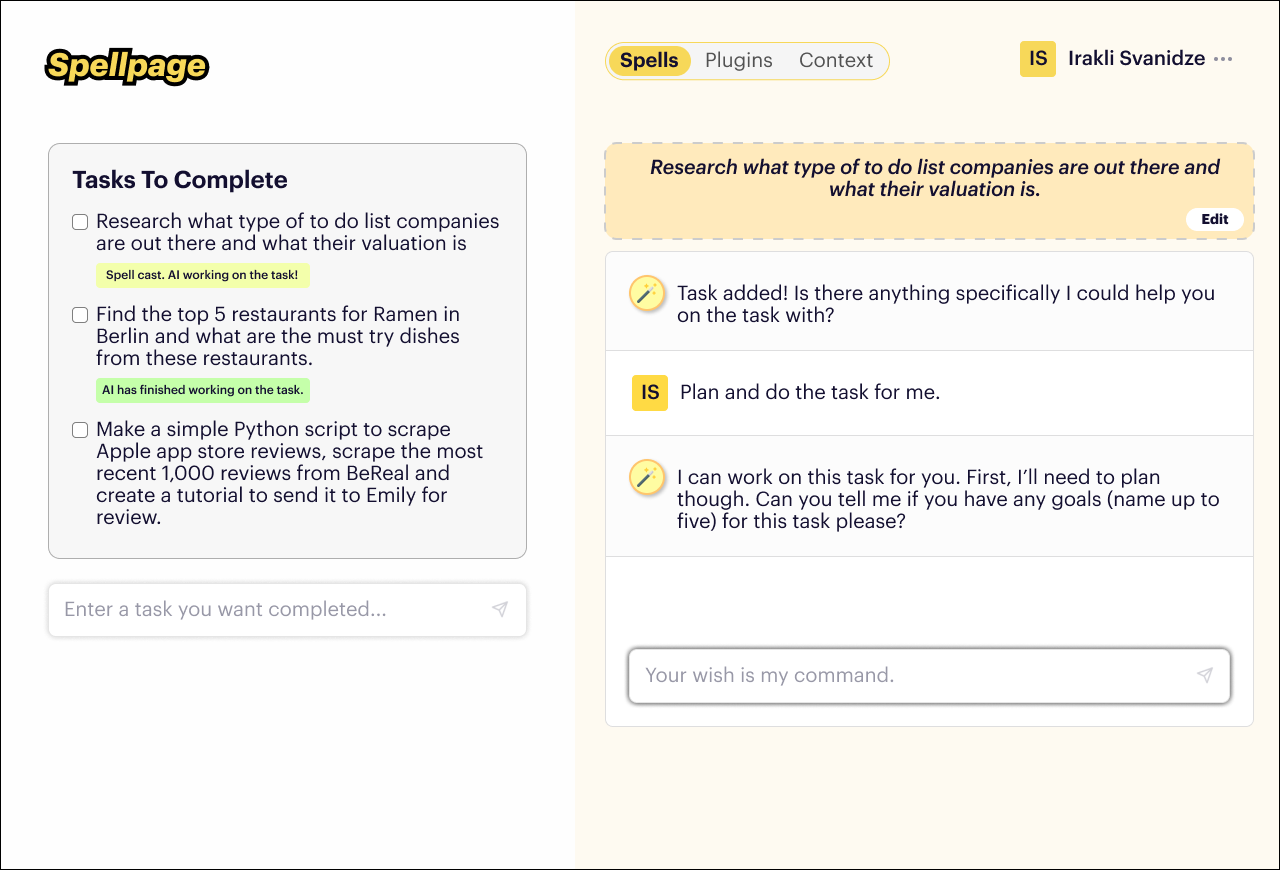Focus the 'Enter a task you want completed' field
The height and width of the screenshot is (870, 1280).
287,609
